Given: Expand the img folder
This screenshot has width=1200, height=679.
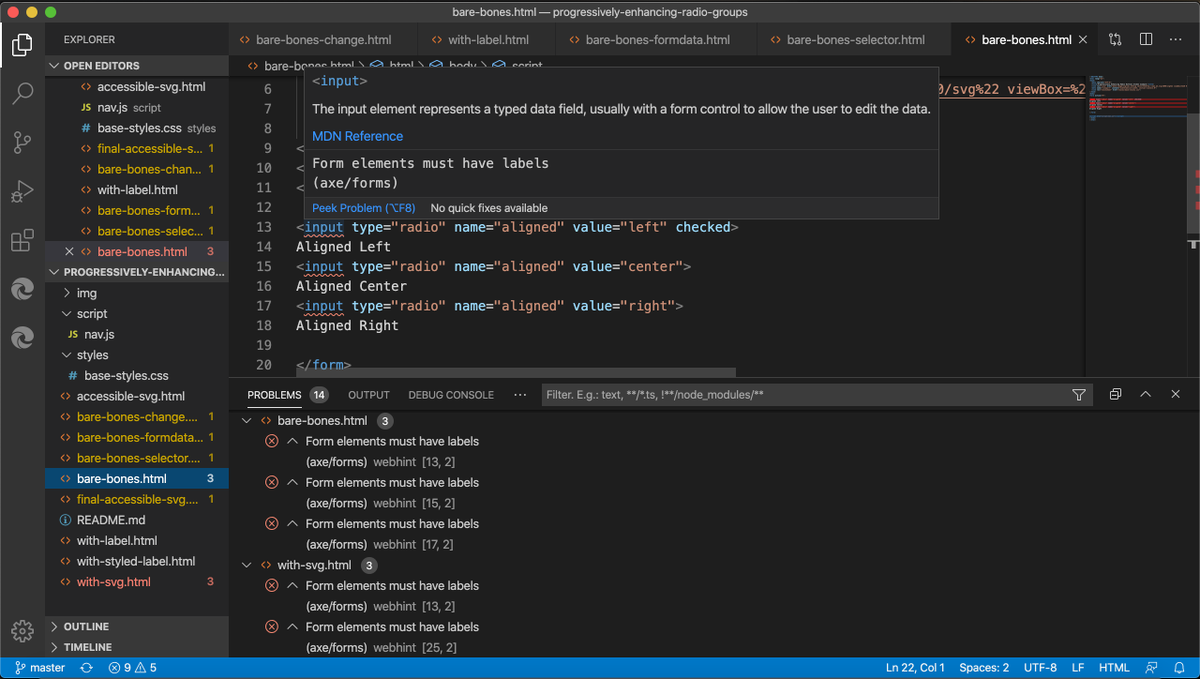Looking at the screenshot, I should tap(137, 293).
